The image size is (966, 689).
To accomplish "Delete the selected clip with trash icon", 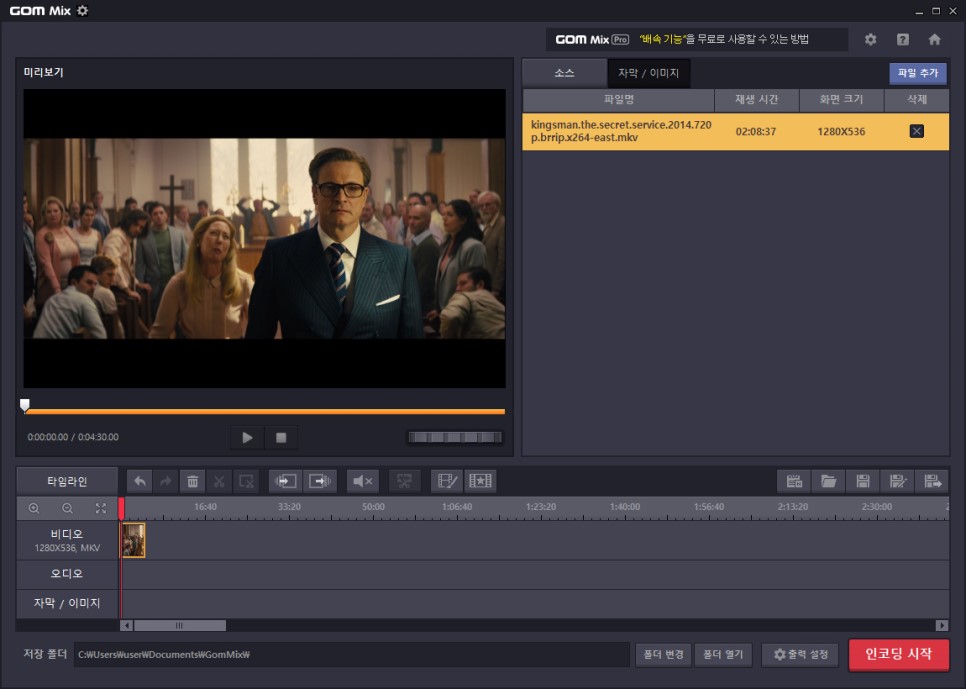I will [x=192, y=481].
